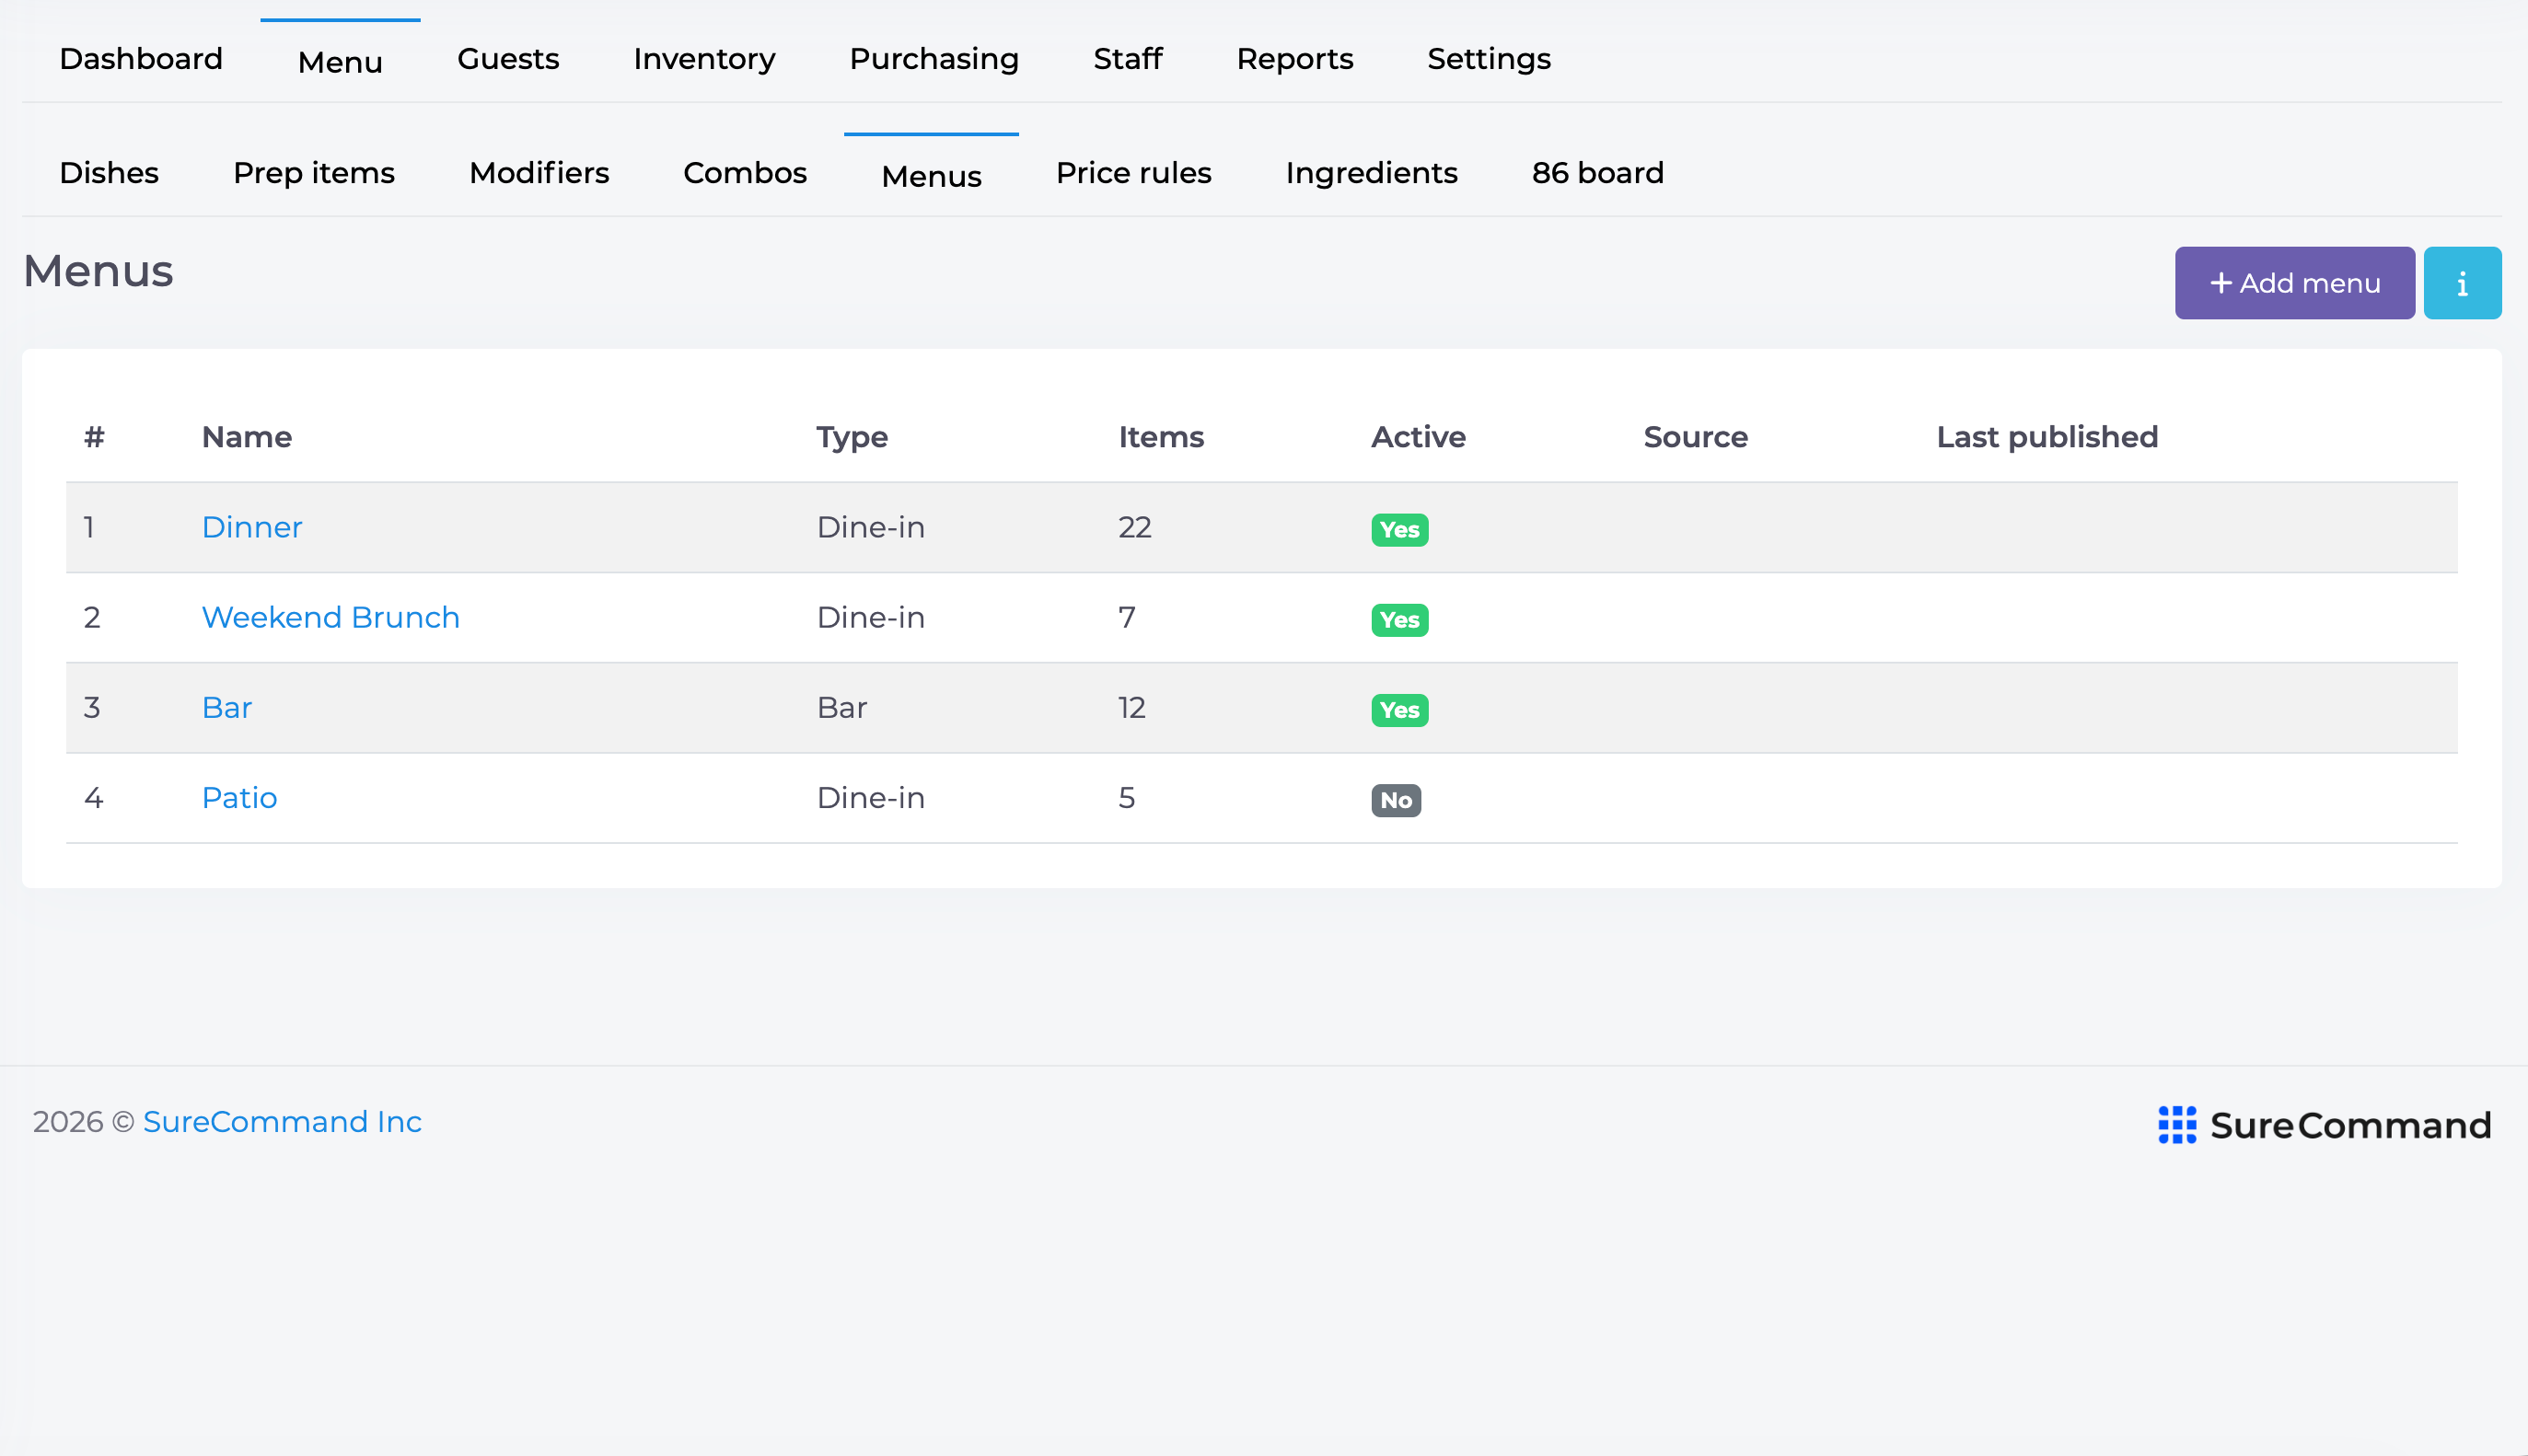Click the items count 12 for Bar
Screen dimensions: 2528x1456
[1132, 707]
